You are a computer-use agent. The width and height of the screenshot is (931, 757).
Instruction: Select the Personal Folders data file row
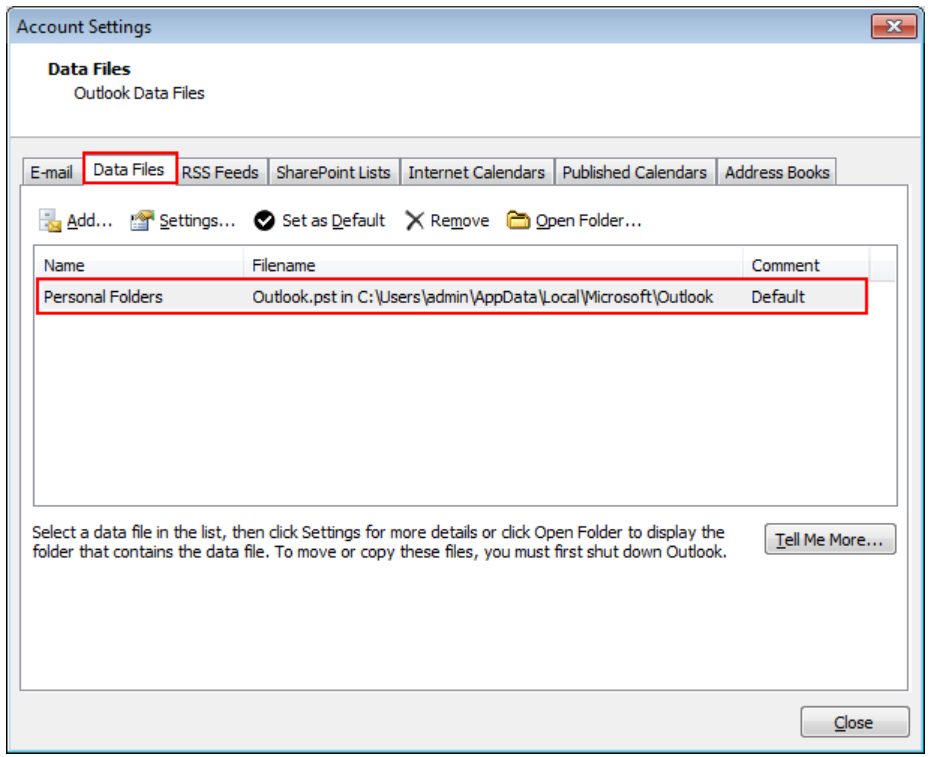coord(452,296)
